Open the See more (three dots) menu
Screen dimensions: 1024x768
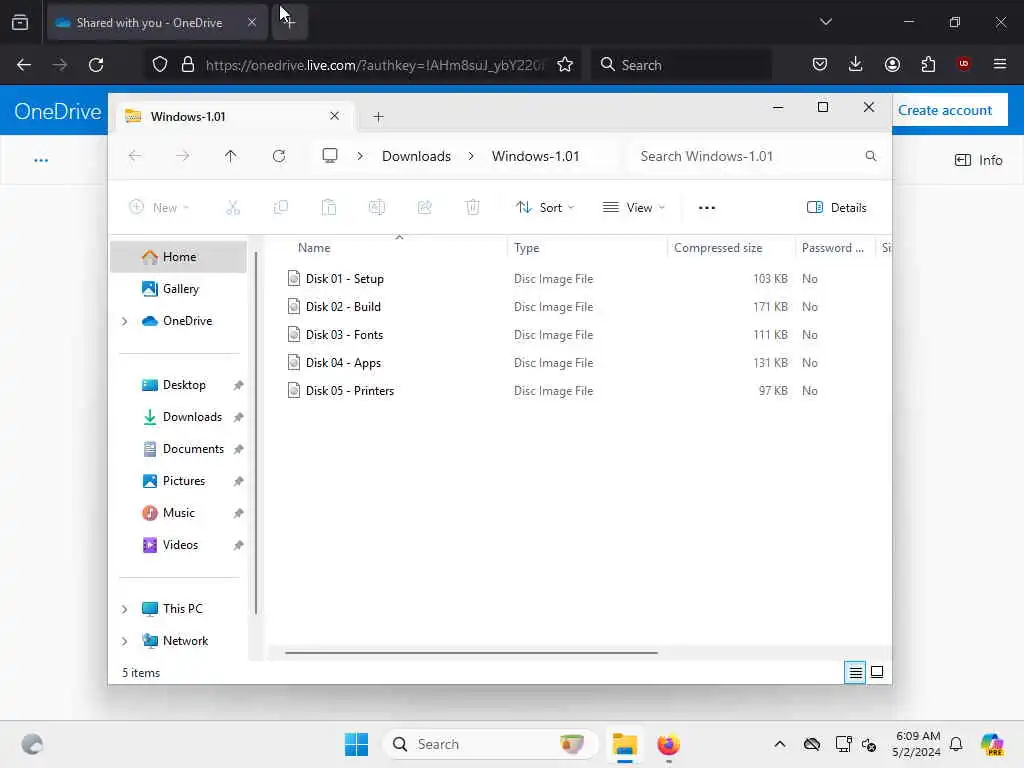[707, 208]
